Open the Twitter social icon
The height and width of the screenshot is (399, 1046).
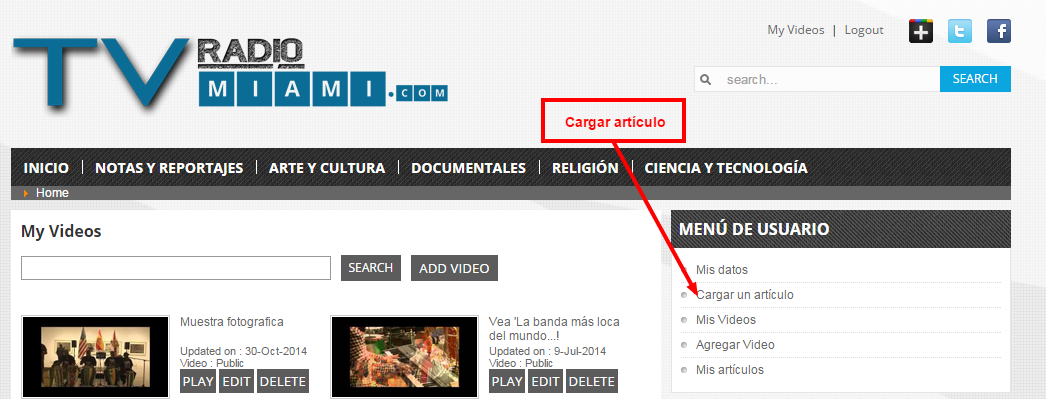tap(960, 31)
